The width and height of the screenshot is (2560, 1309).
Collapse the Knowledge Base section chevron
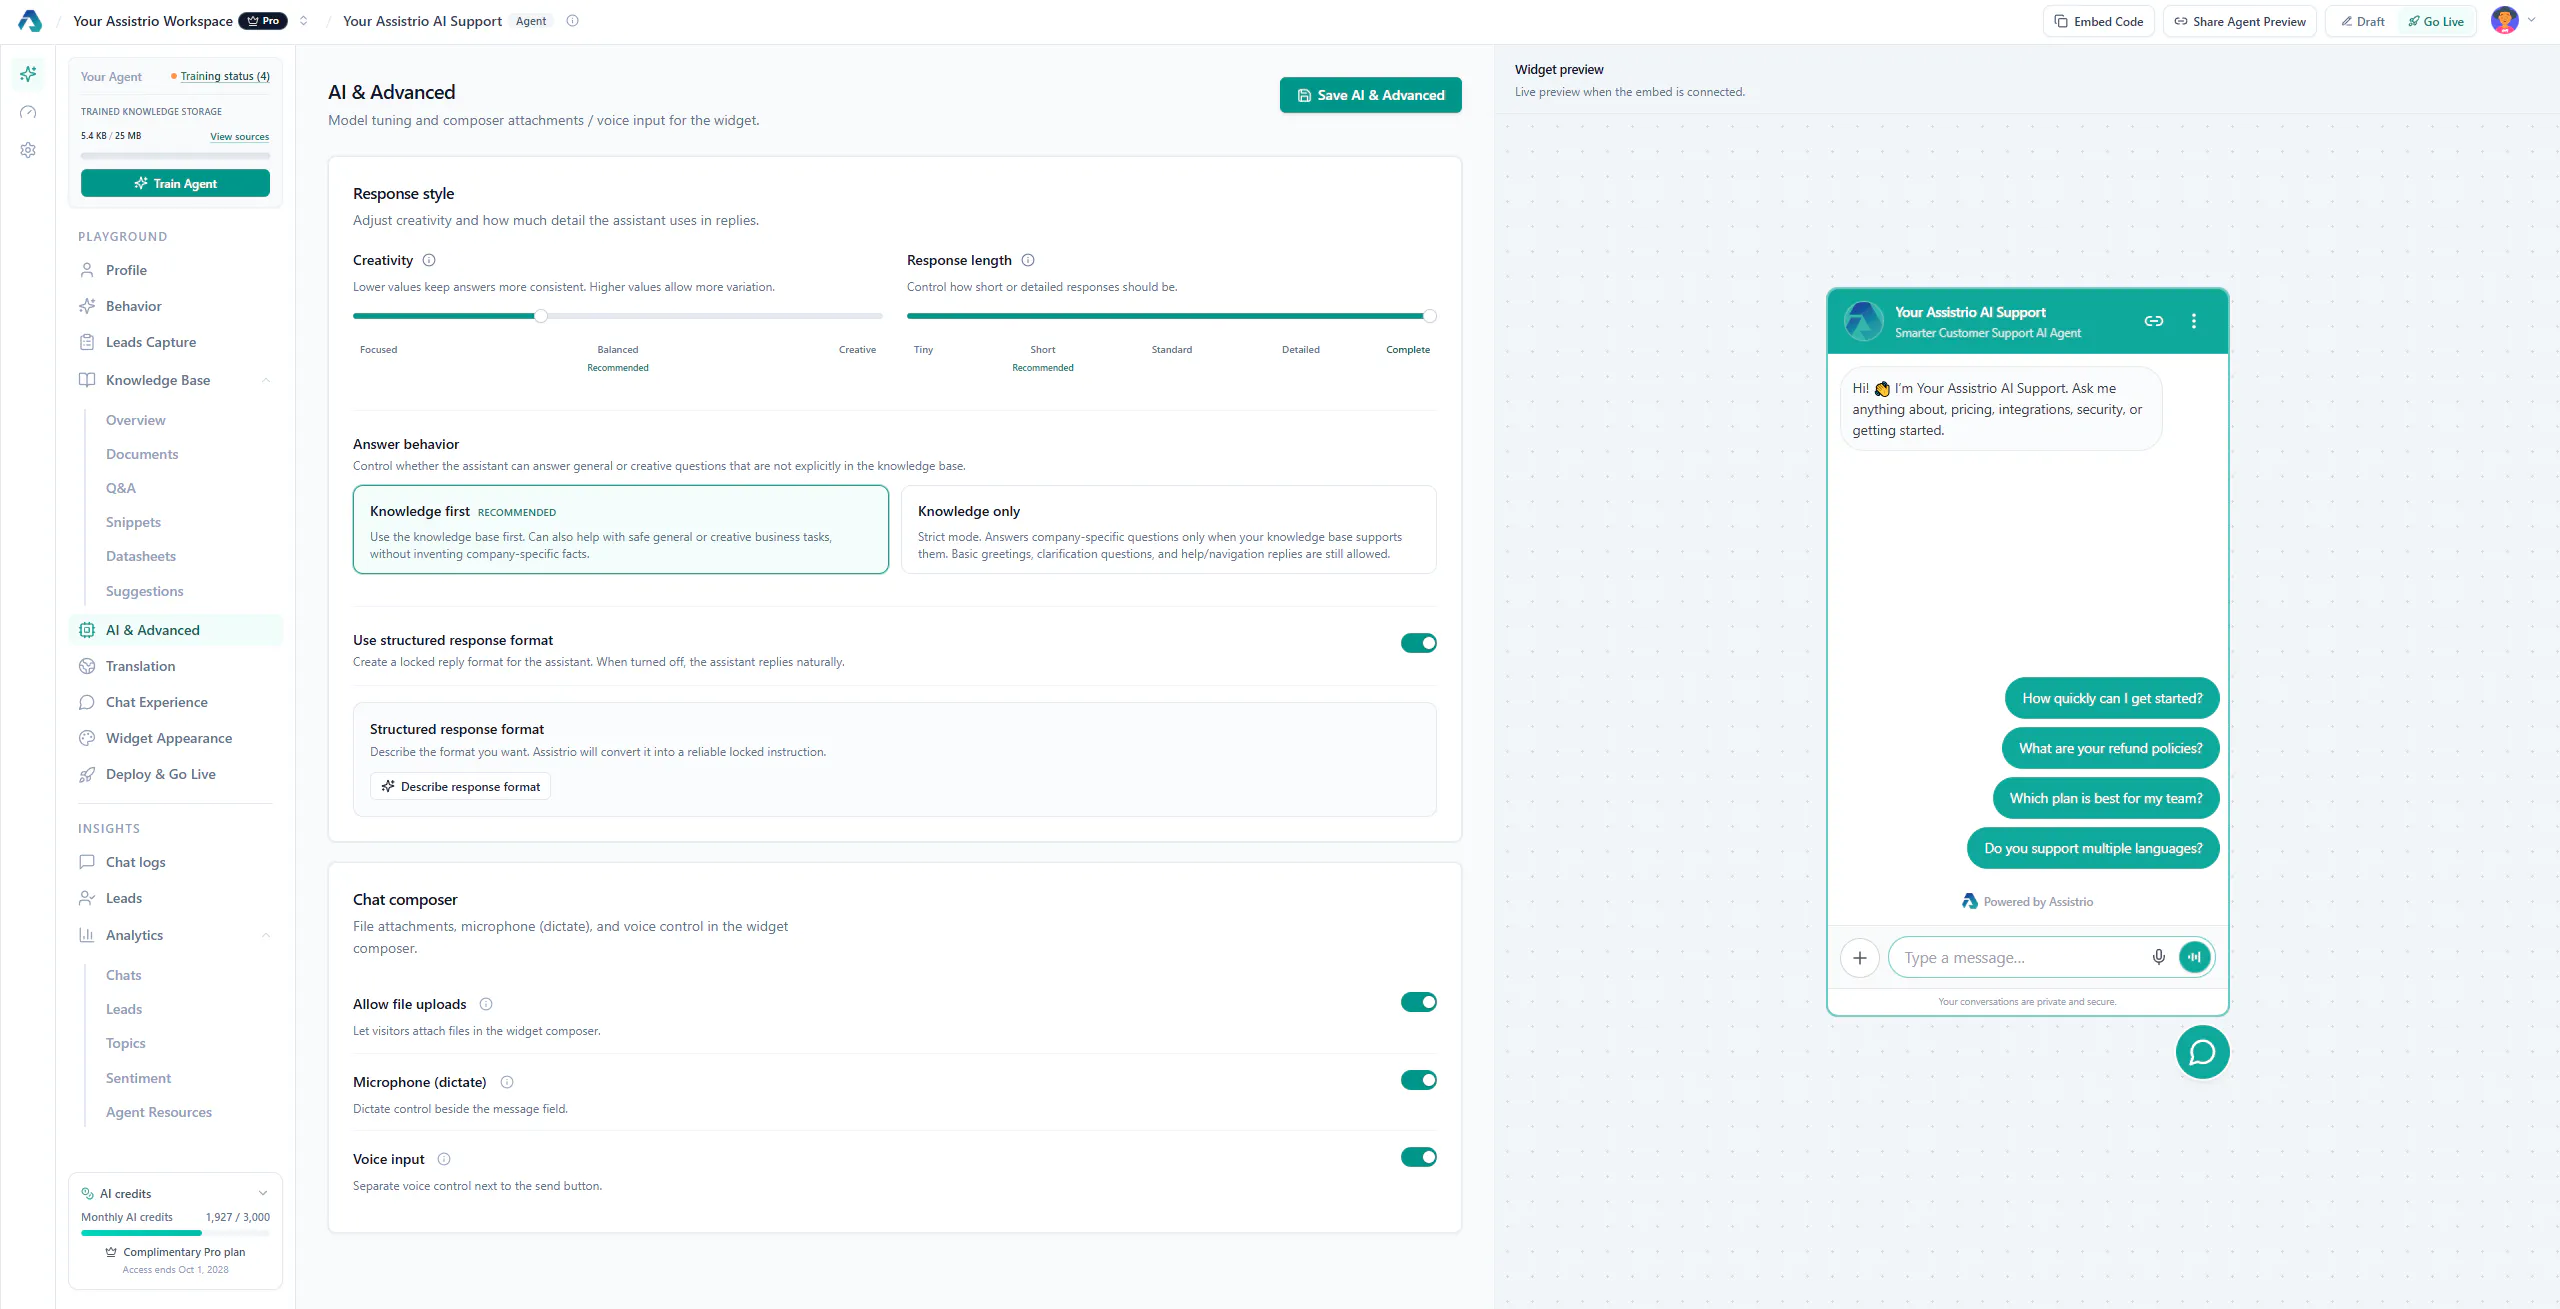[x=266, y=380]
